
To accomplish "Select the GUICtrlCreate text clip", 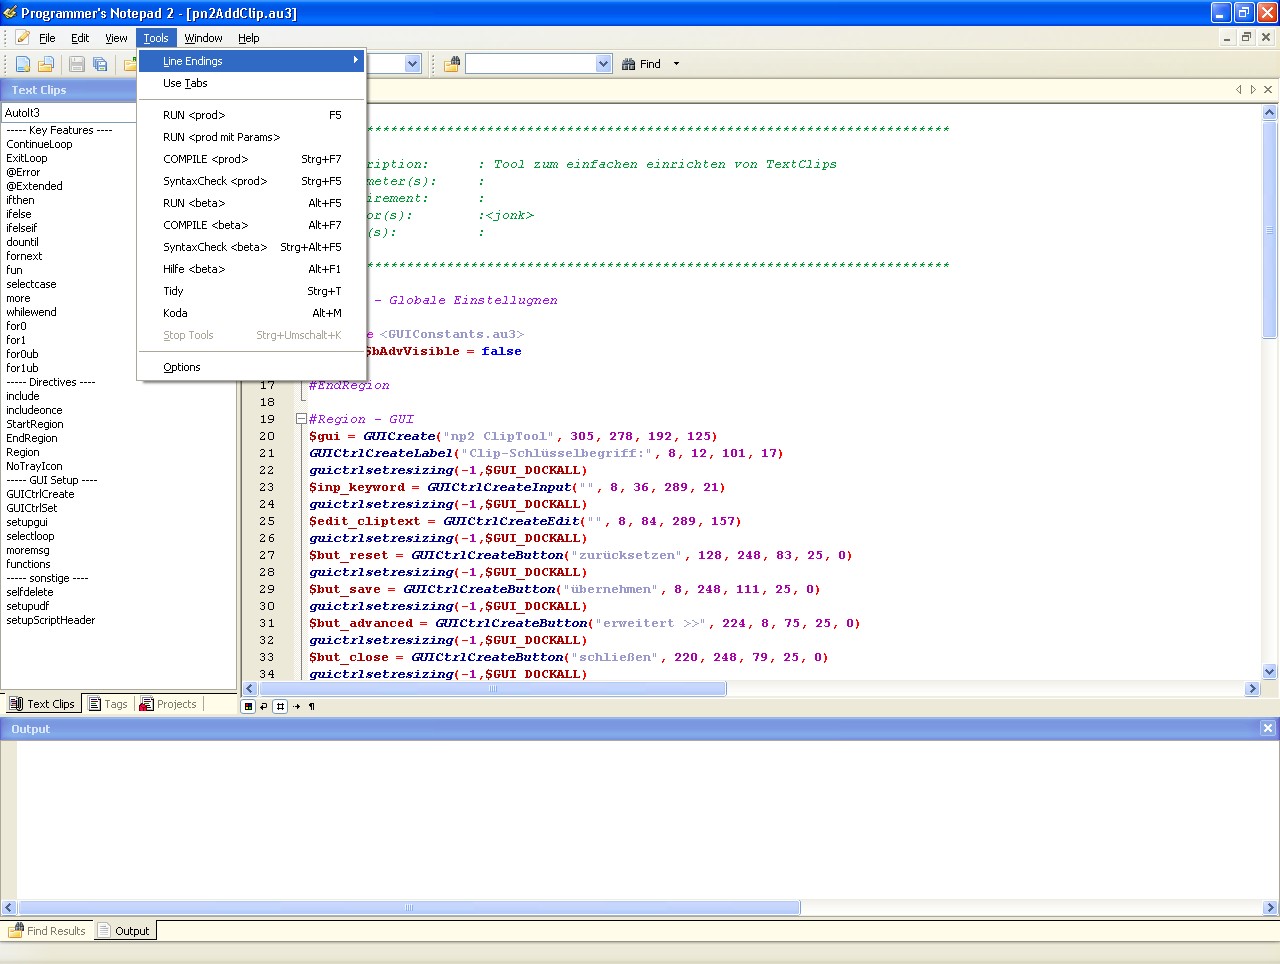I will [40, 494].
